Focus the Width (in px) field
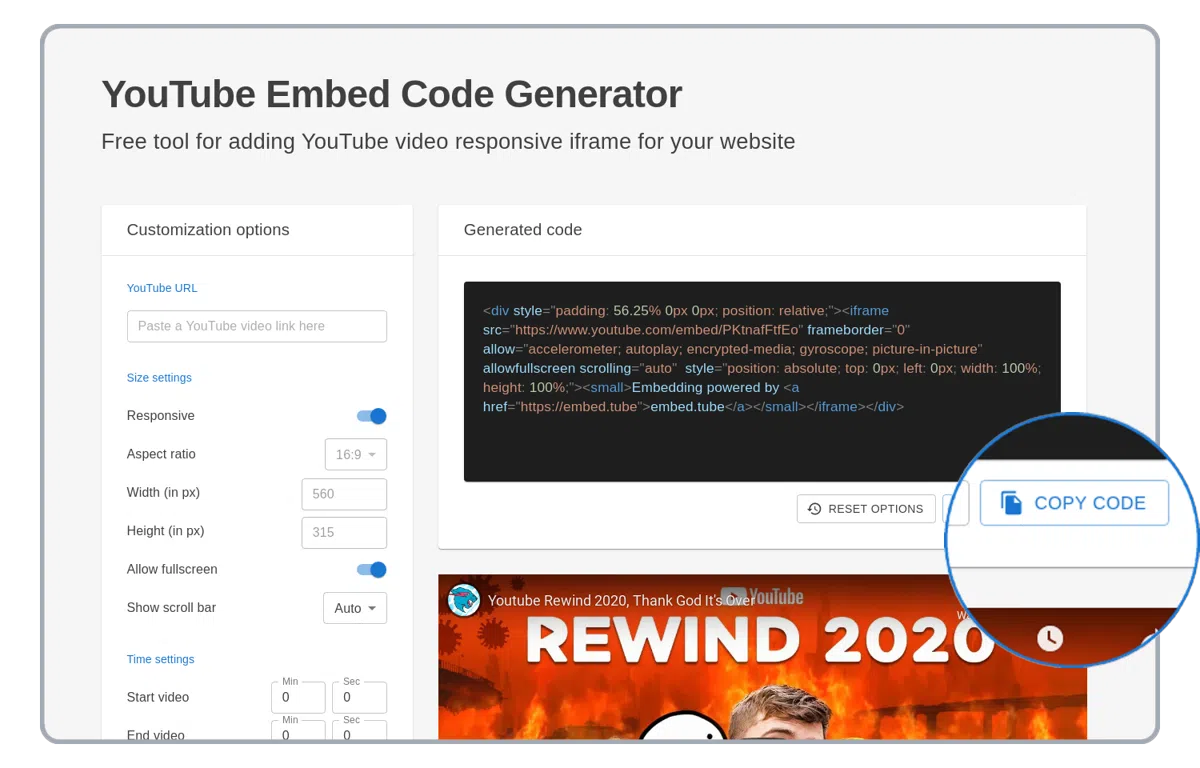 343,494
